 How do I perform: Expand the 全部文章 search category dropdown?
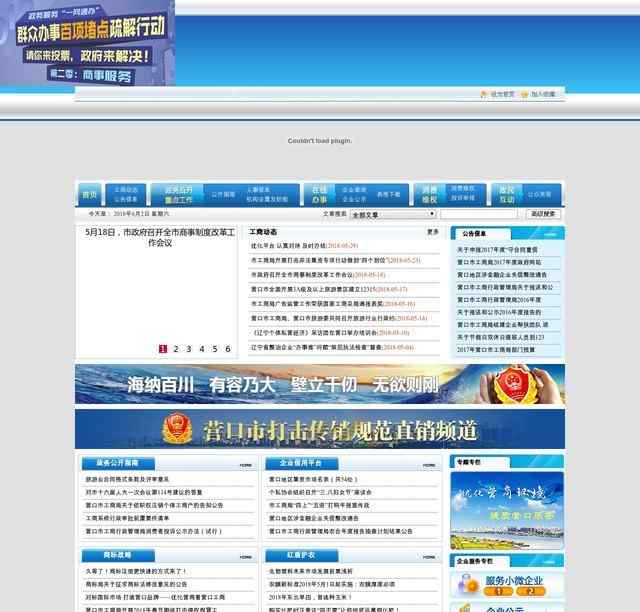tap(393, 214)
